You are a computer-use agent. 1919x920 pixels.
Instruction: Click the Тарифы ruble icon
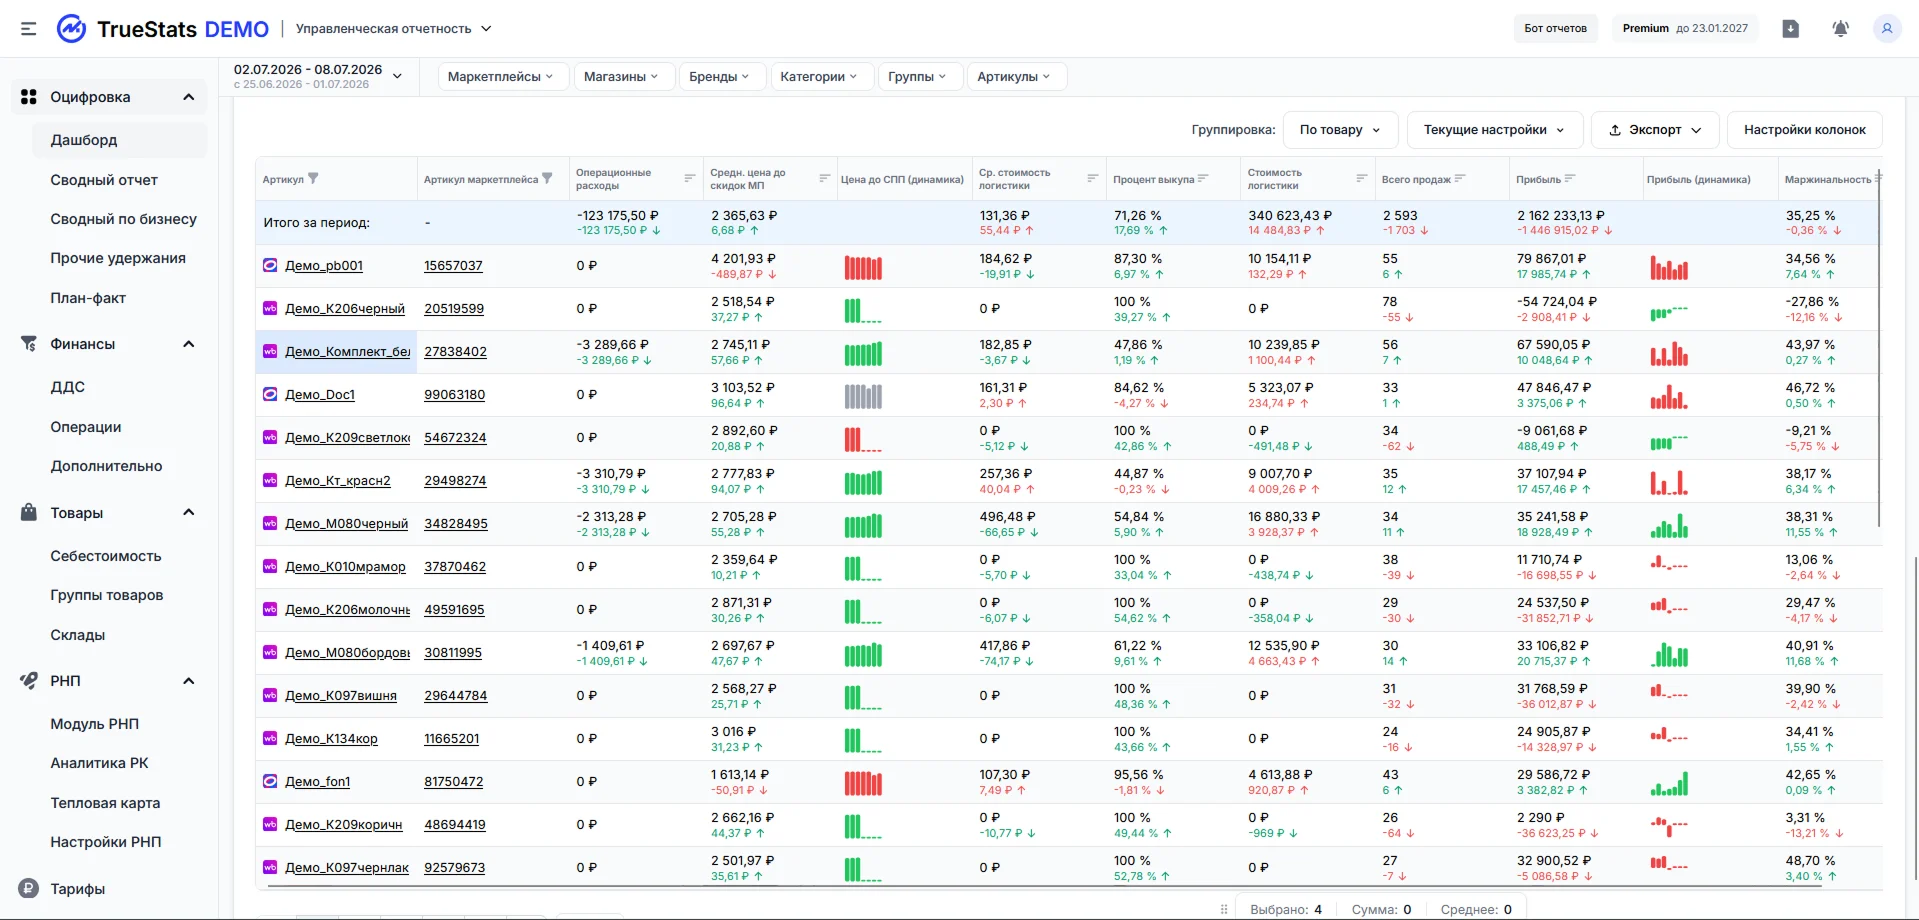[29, 889]
